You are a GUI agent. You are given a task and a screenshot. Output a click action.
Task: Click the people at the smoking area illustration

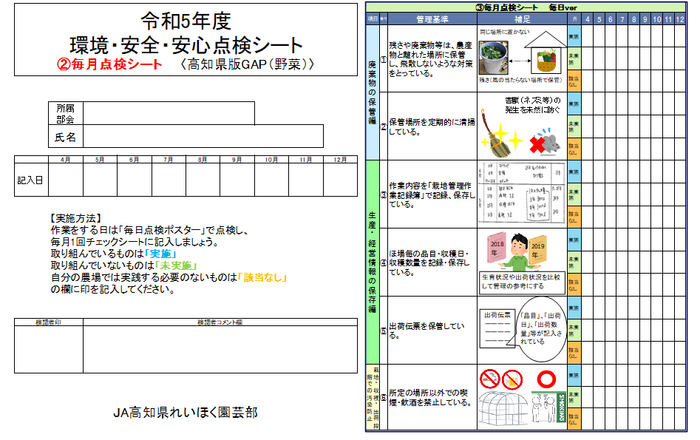[x=549, y=408]
